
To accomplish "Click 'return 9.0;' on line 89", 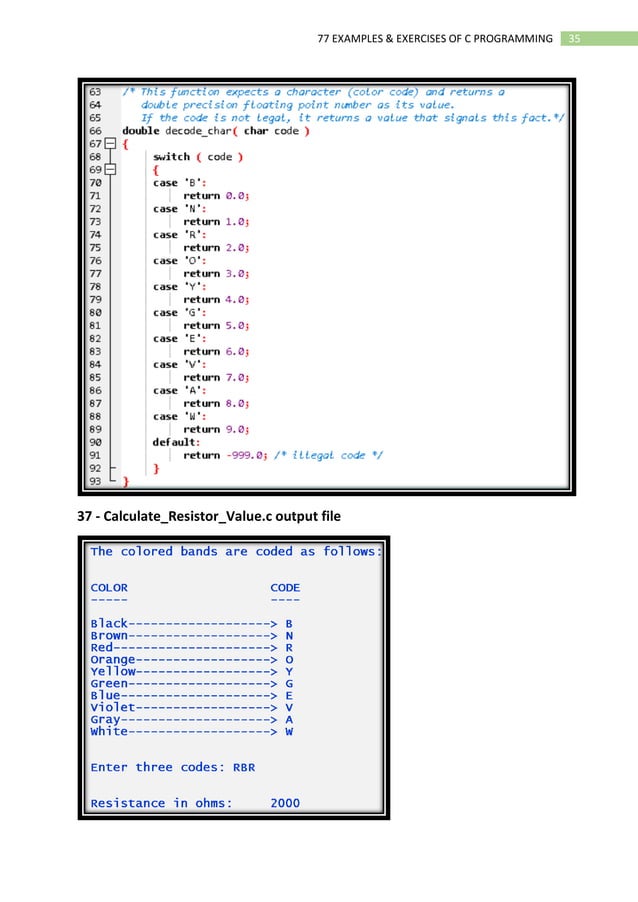I will click(216, 429).
